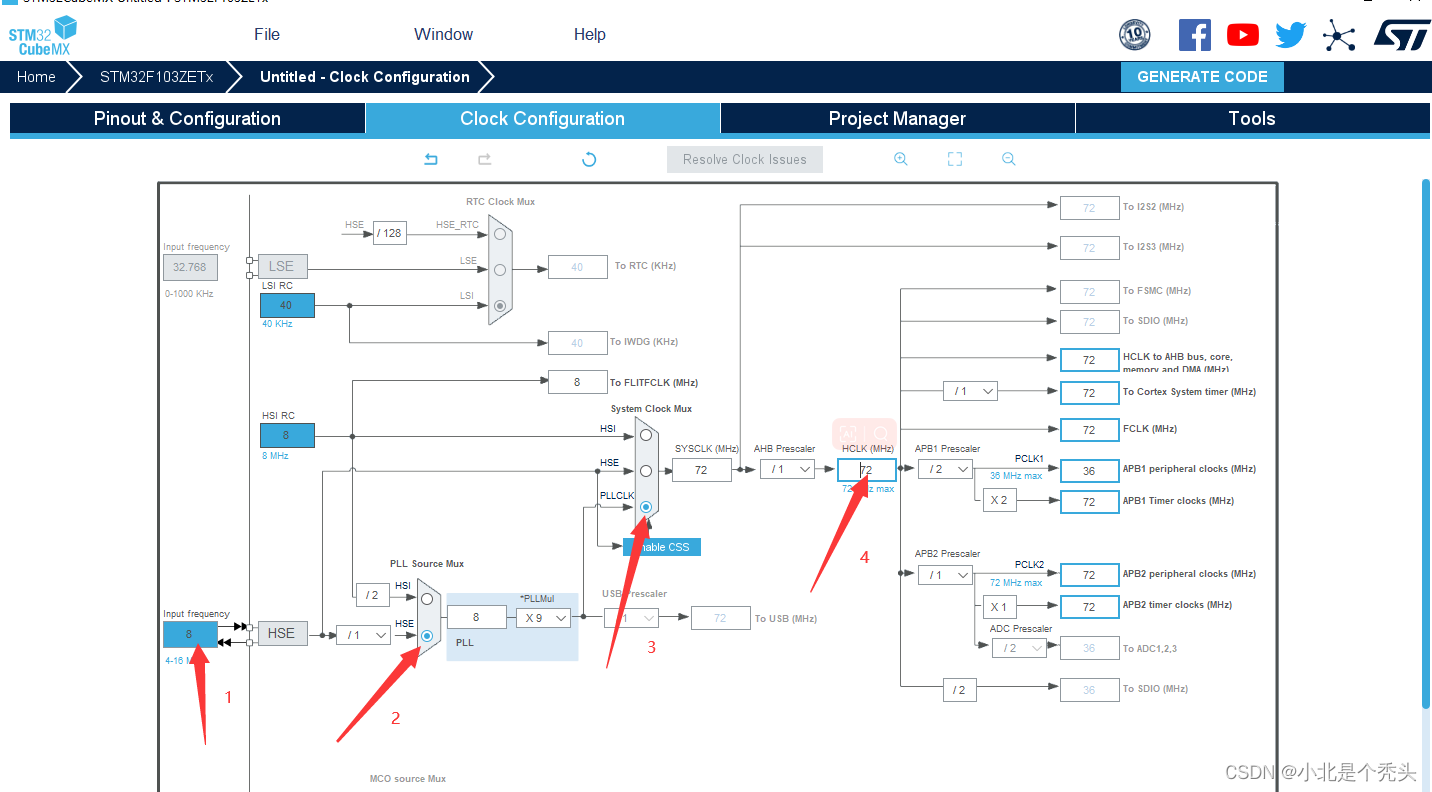The height and width of the screenshot is (792, 1432).
Task: Click the refresh/reset clock icon
Action: click(x=589, y=159)
